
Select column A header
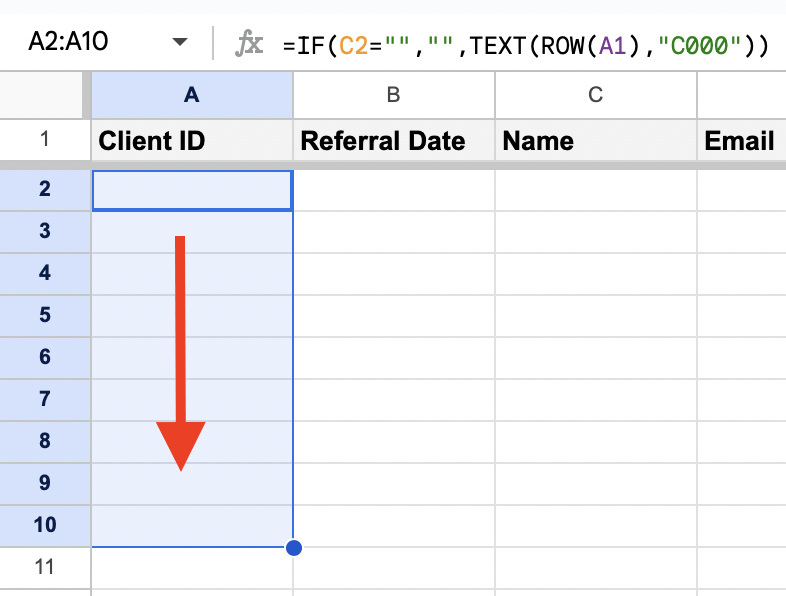coord(192,95)
